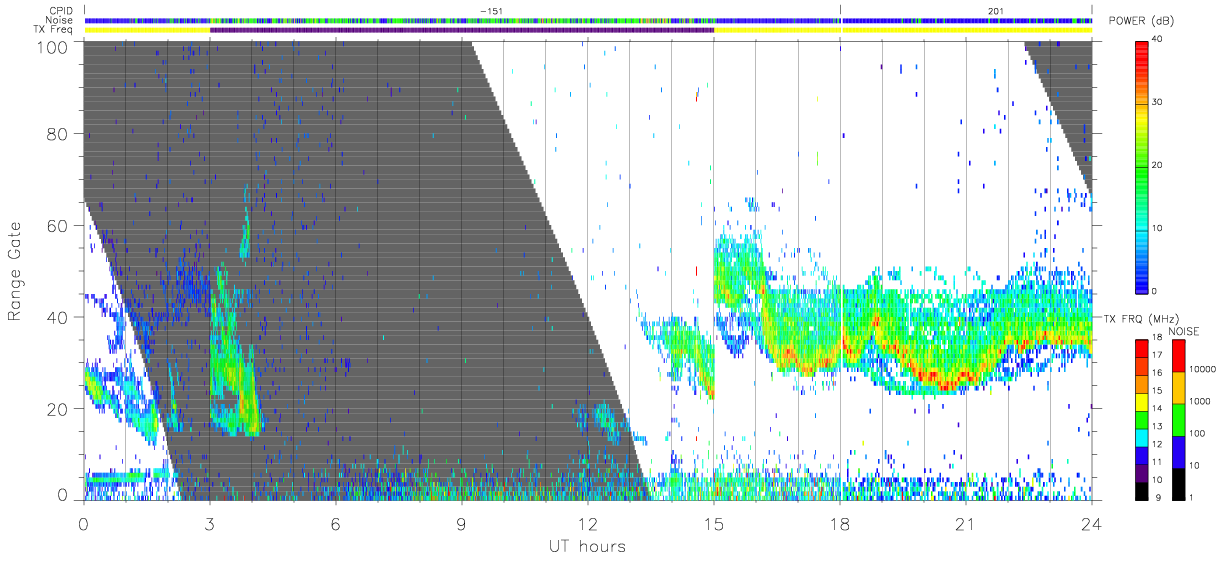
Task: Click the UT hours x-axis title
Action: pyautogui.click(x=587, y=546)
